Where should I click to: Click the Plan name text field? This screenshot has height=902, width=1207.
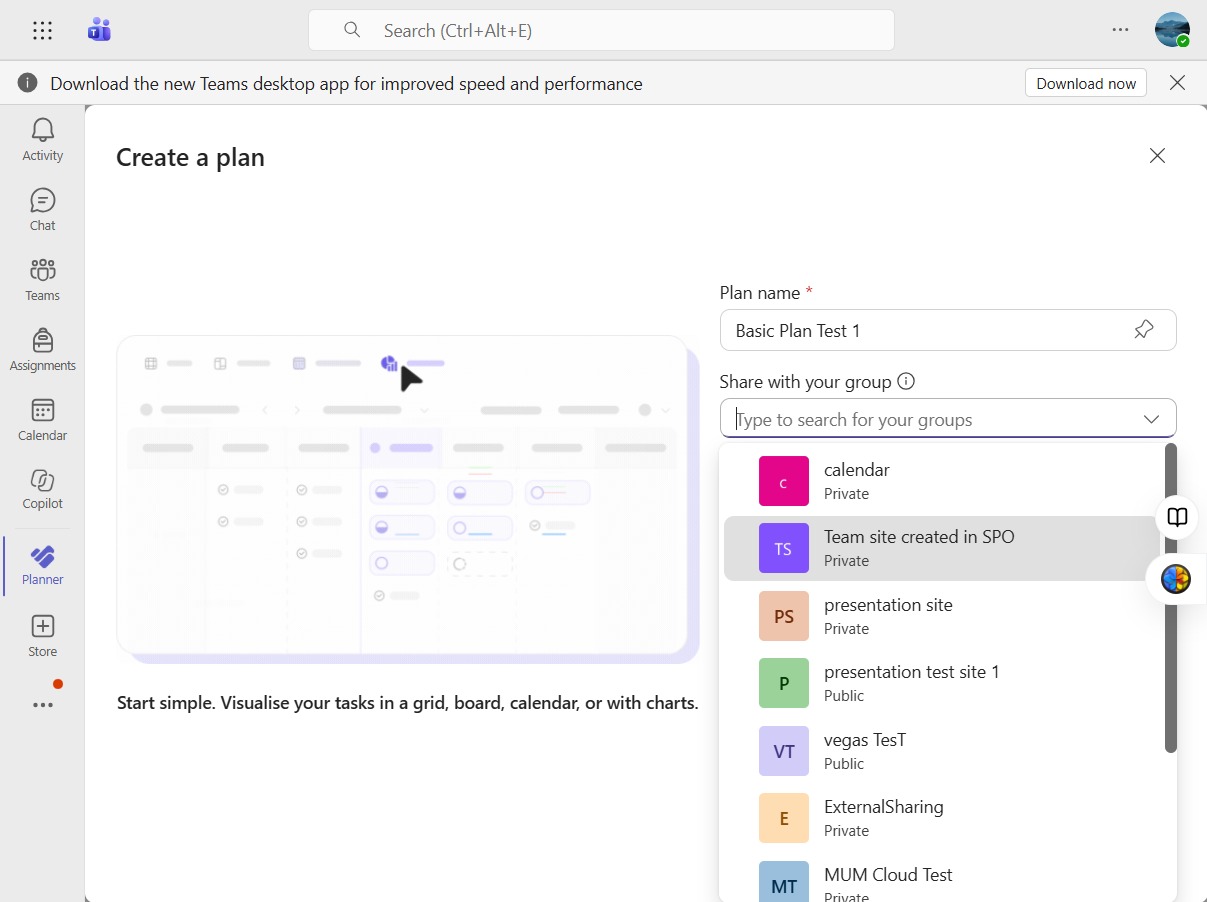948,330
